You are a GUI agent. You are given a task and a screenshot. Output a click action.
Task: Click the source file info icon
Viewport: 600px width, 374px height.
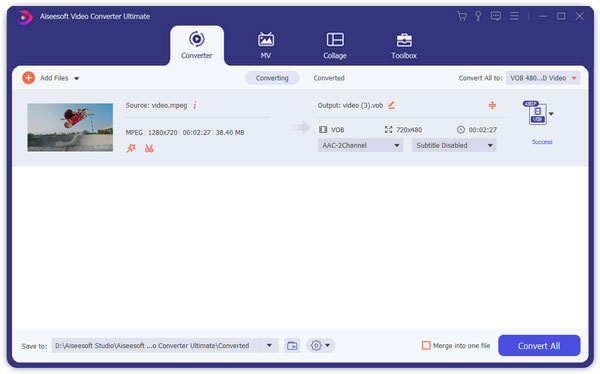(x=195, y=105)
